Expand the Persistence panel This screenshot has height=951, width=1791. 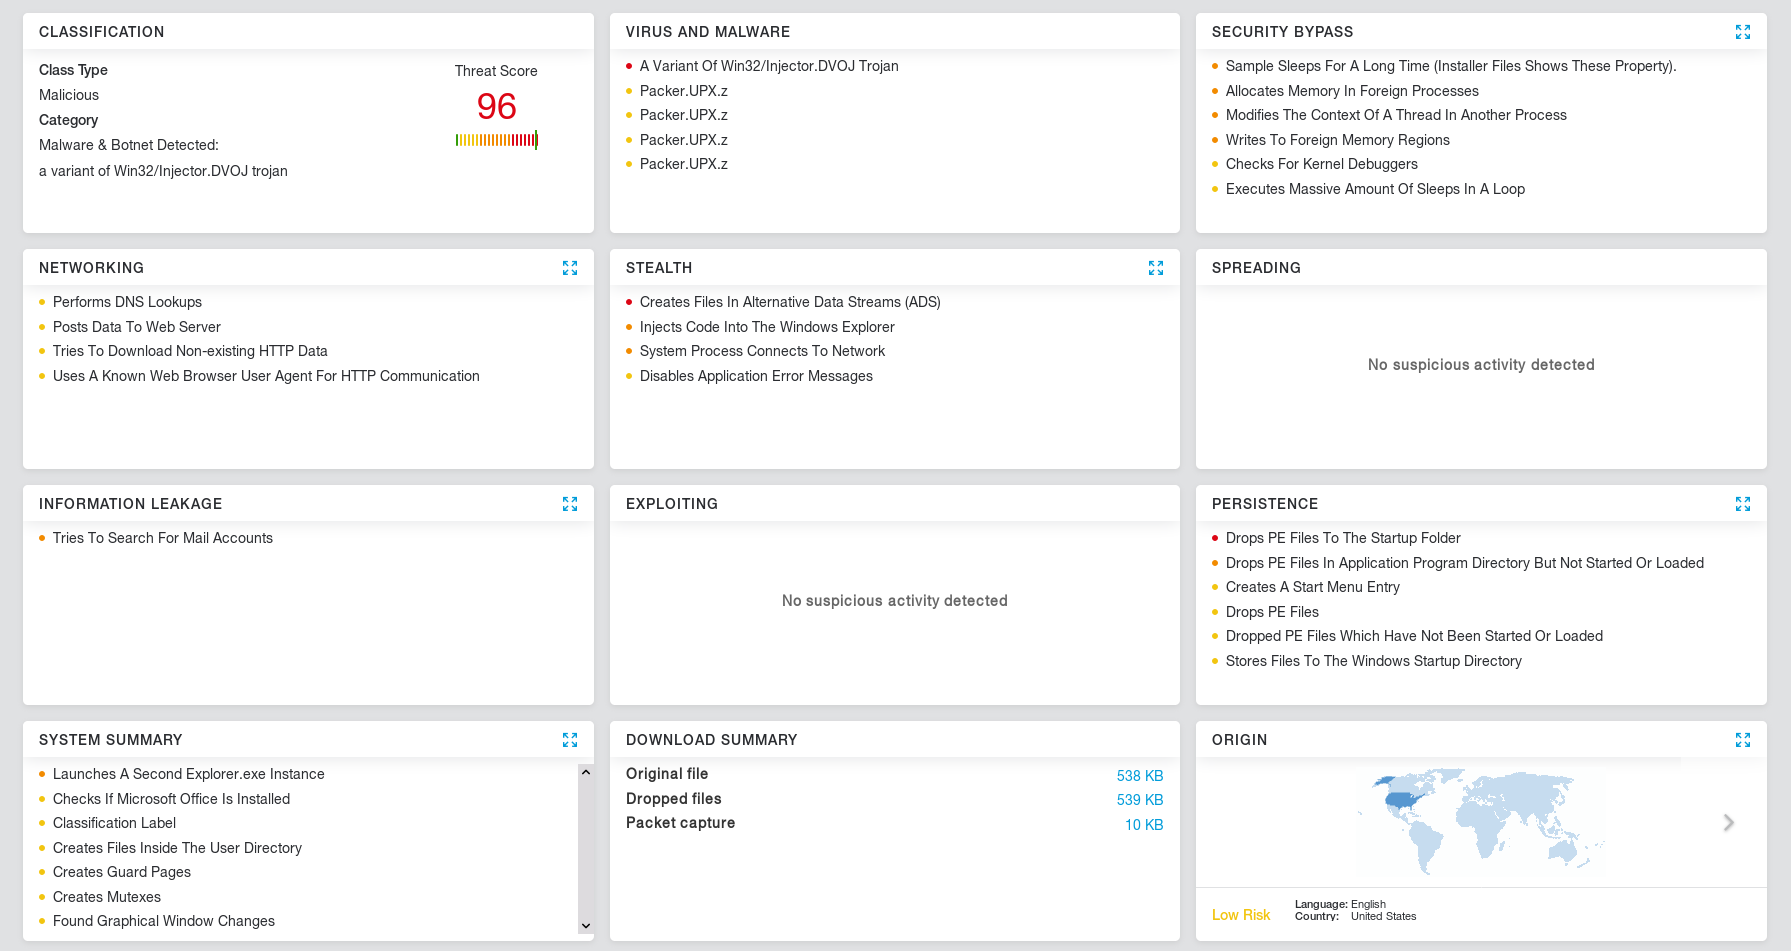[1743, 504]
